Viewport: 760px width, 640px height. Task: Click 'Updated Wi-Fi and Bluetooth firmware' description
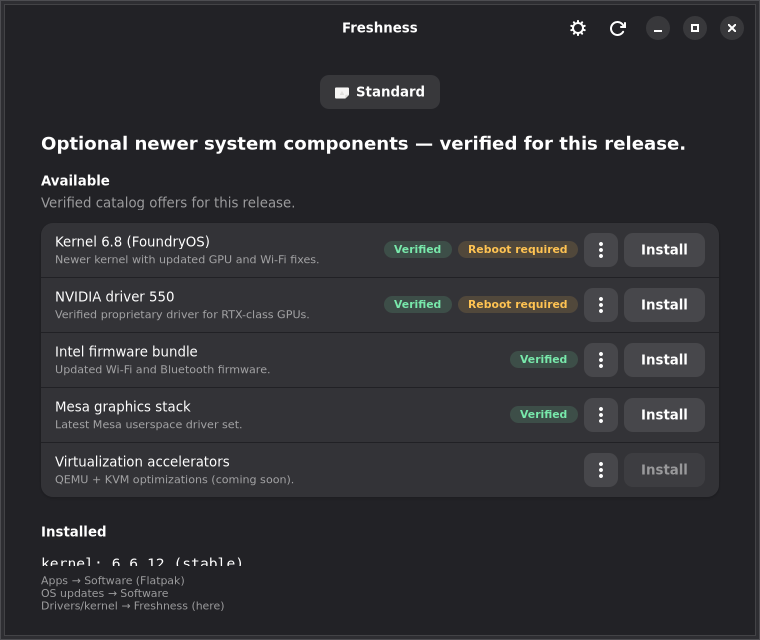click(162, 369)
